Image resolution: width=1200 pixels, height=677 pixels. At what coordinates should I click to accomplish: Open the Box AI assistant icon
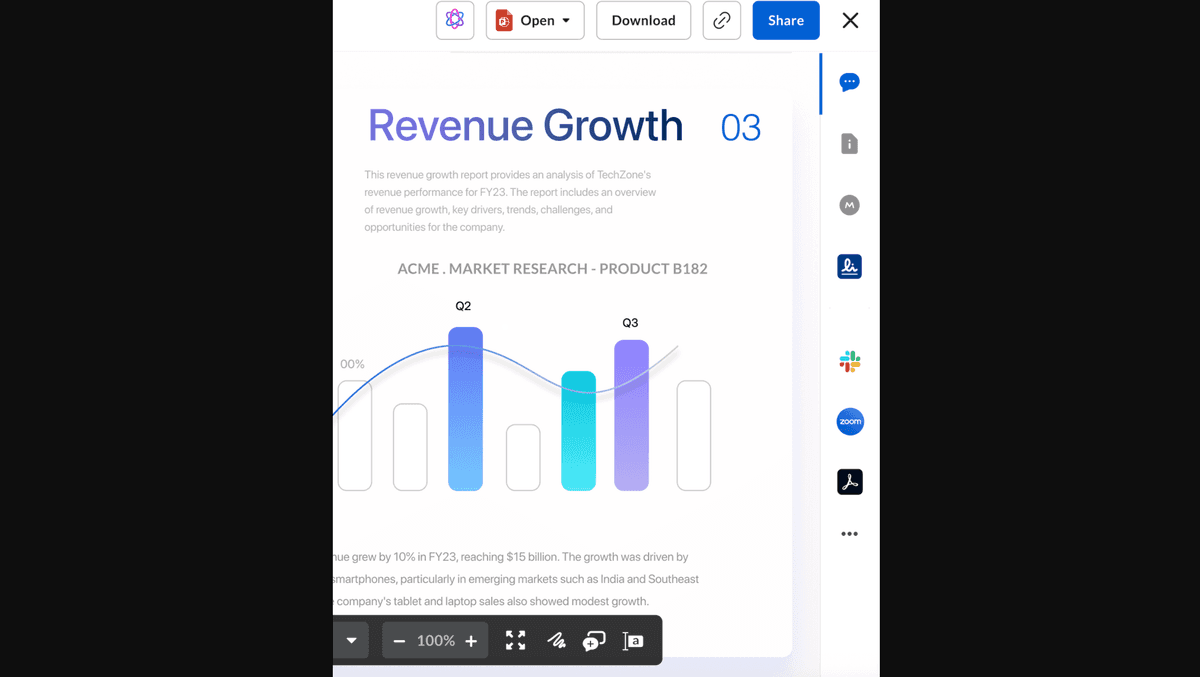tap(455, 20)
